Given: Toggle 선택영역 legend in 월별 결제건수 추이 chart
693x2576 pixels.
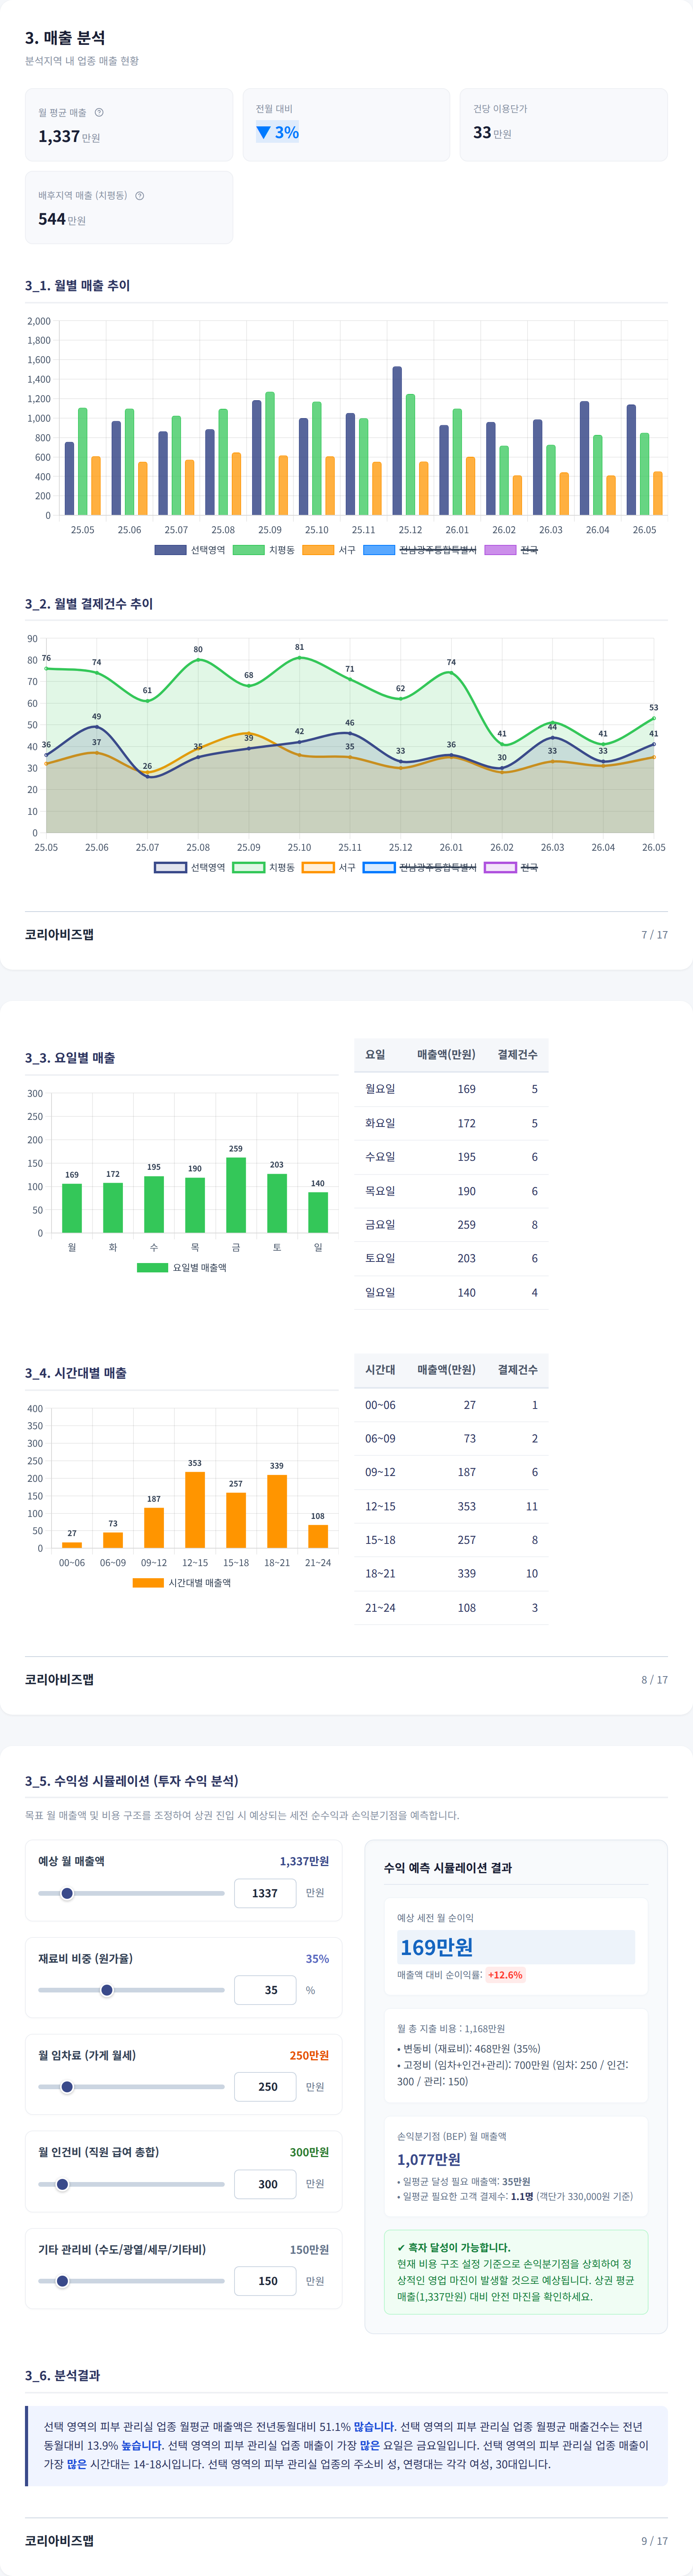Looking at the screenshot, I should point(190,867).
